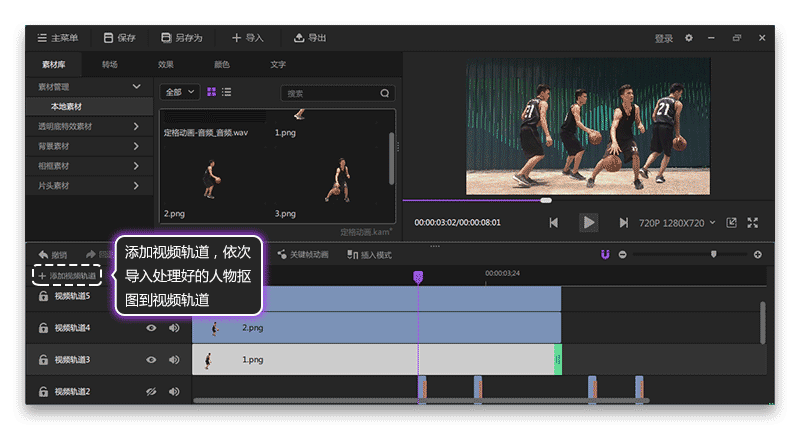Select the 2.png clip on timeline
This screenshot has width=800, height=430.
(377, 328)
